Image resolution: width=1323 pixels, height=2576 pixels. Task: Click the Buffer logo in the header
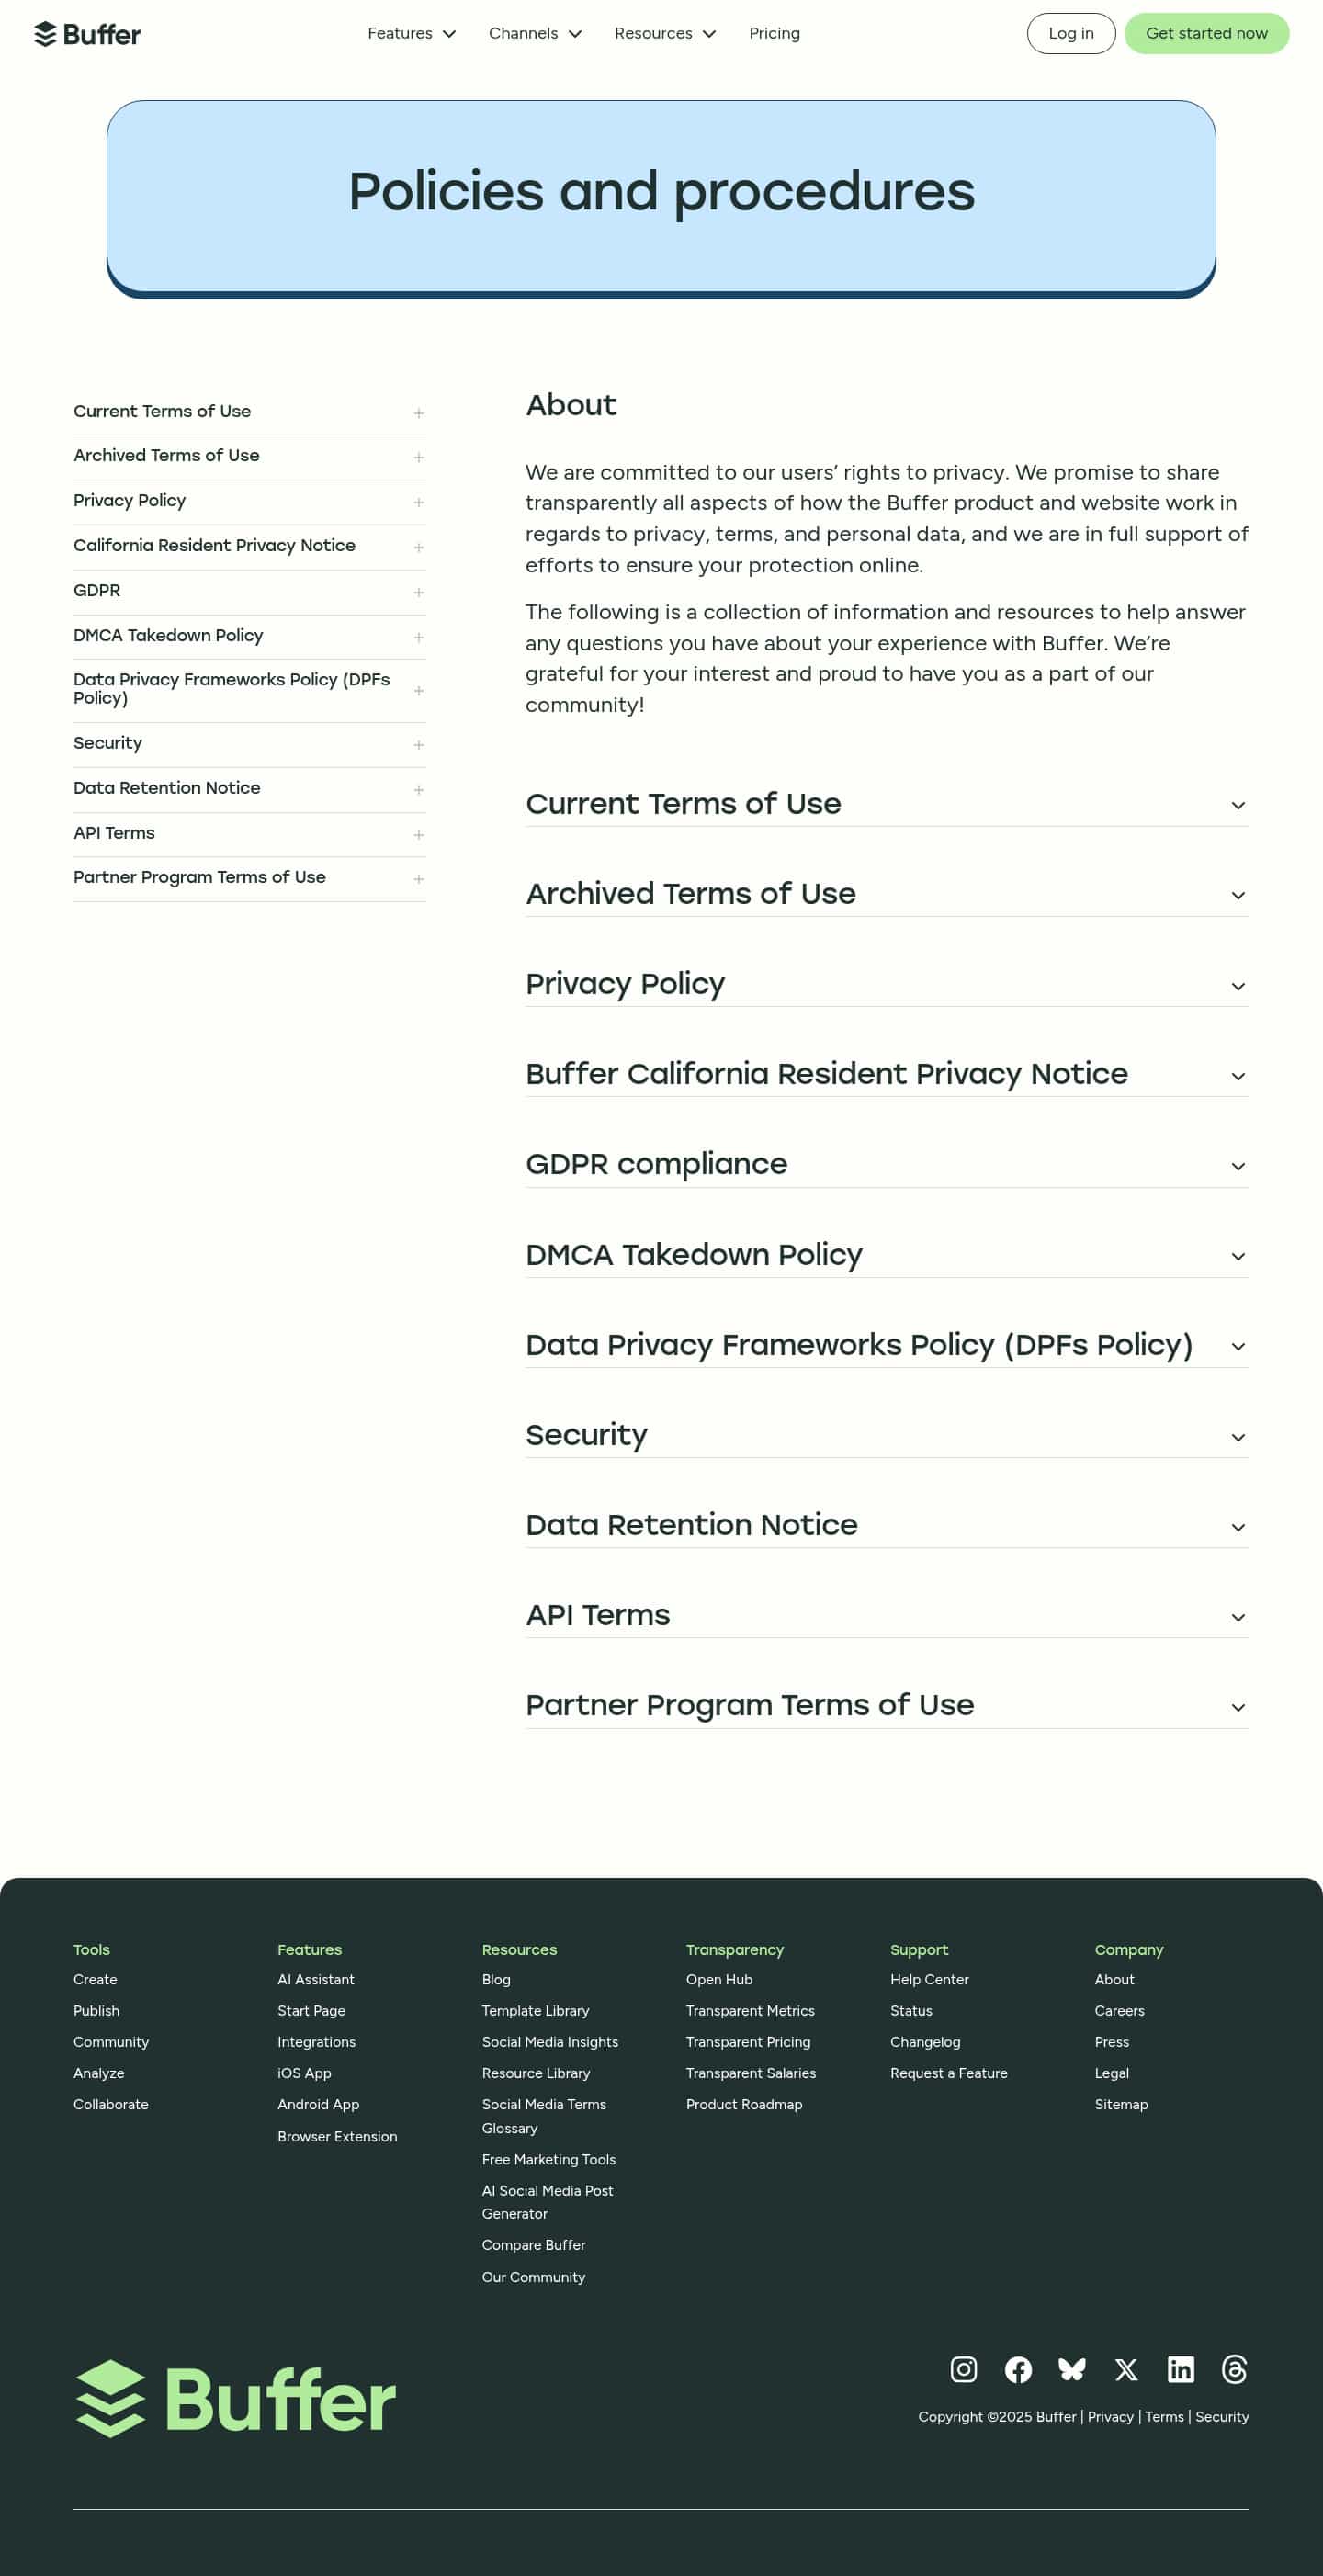(x=88, y=33)
